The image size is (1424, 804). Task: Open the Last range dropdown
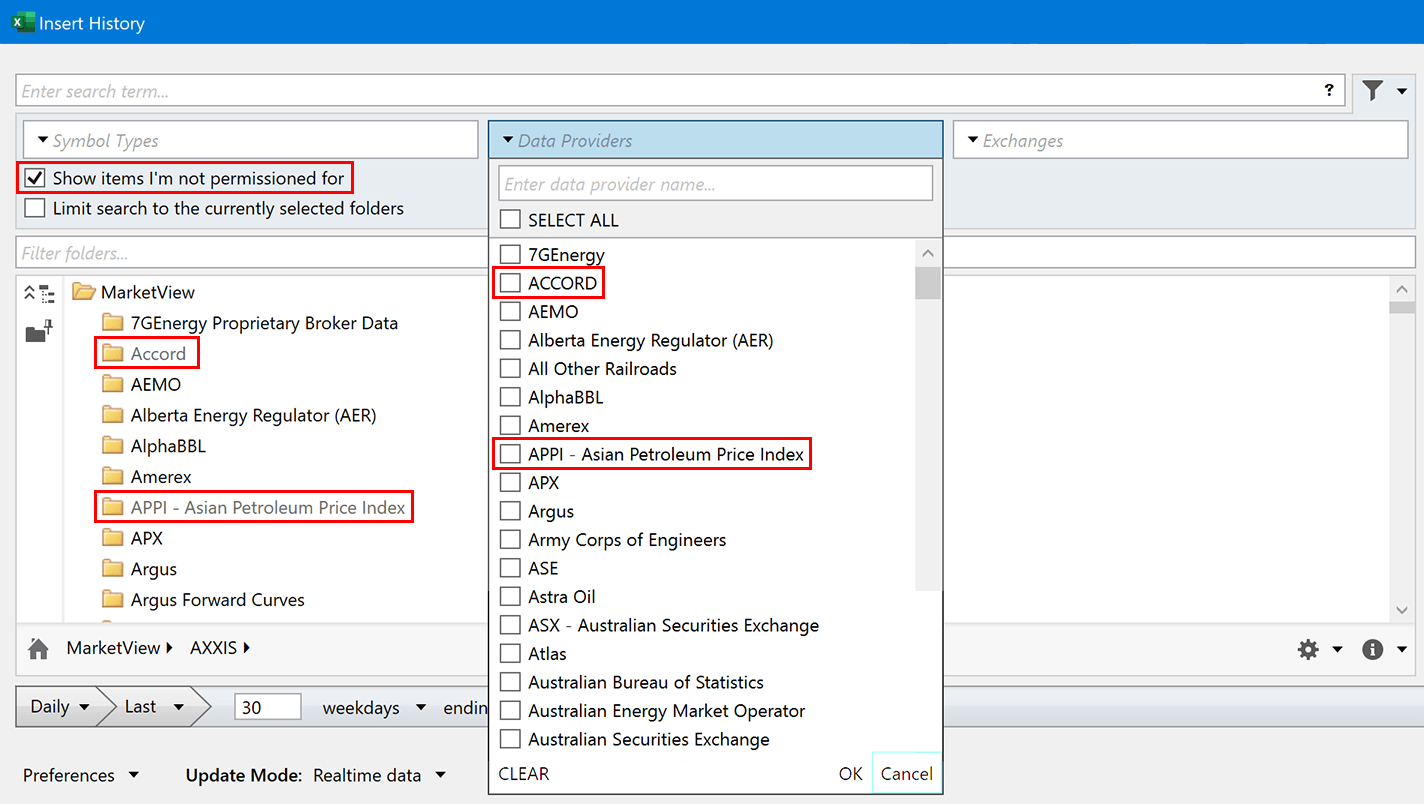point(154,707)
